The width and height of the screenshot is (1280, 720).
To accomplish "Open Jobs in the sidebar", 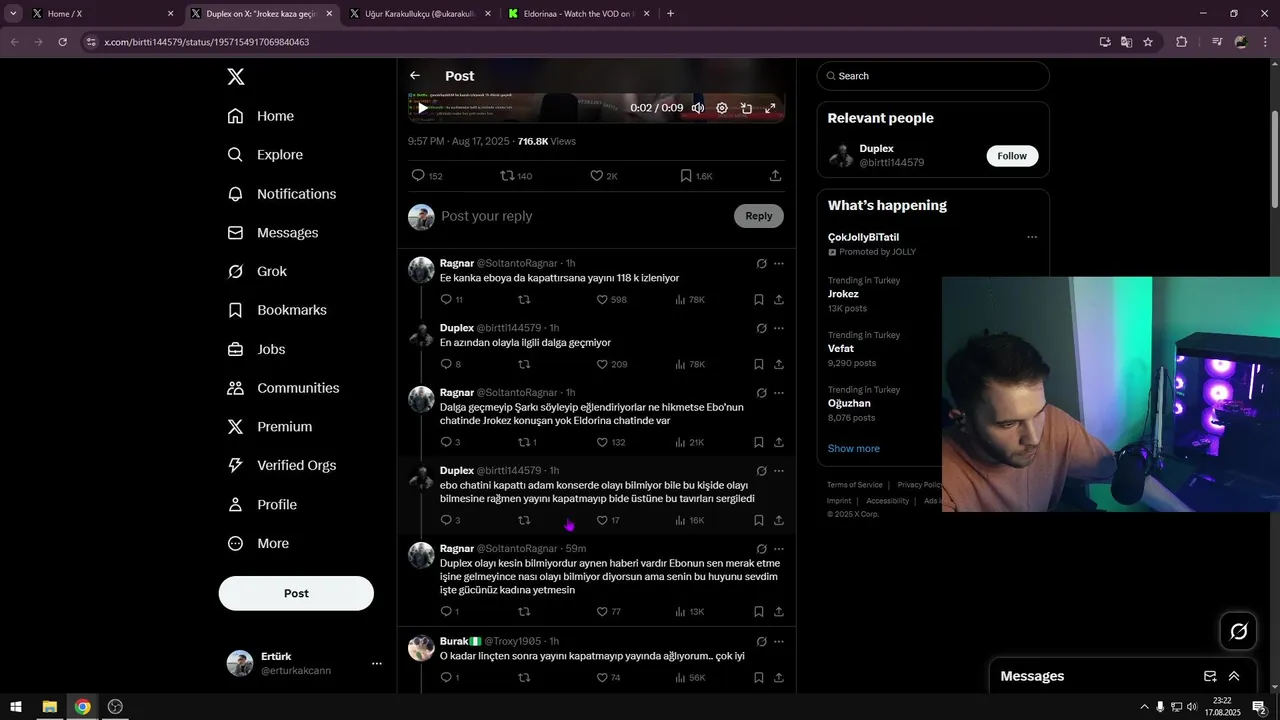I will [256, 349].
